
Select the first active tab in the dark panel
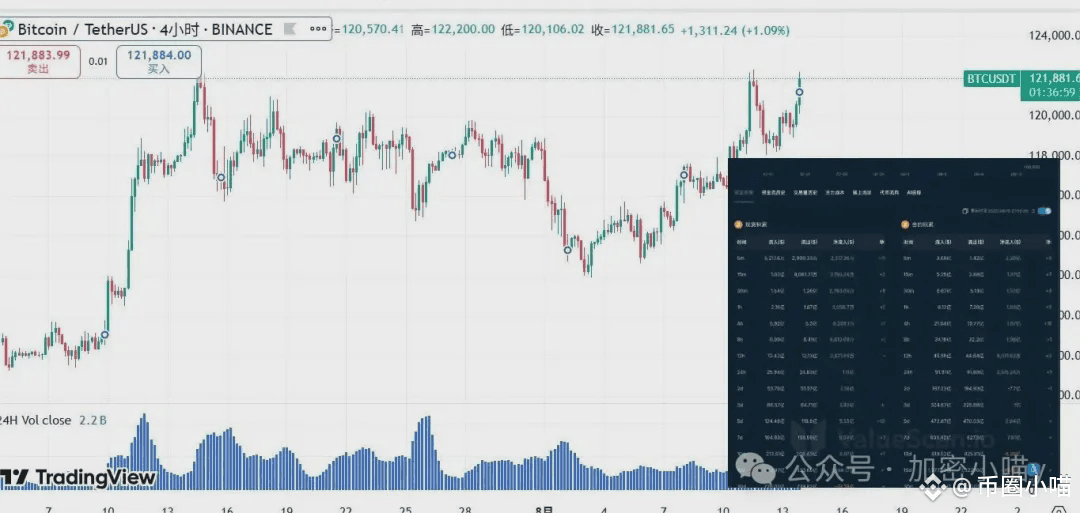click(743, 193)
